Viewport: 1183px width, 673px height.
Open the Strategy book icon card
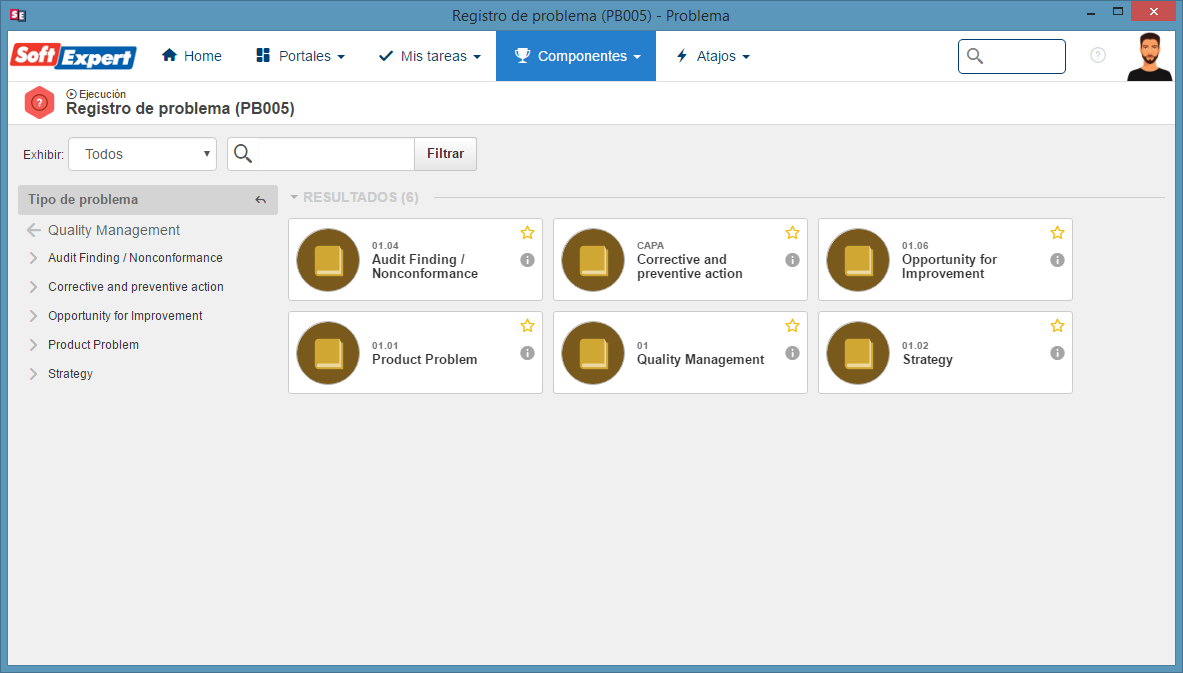(x=858, y=352)
